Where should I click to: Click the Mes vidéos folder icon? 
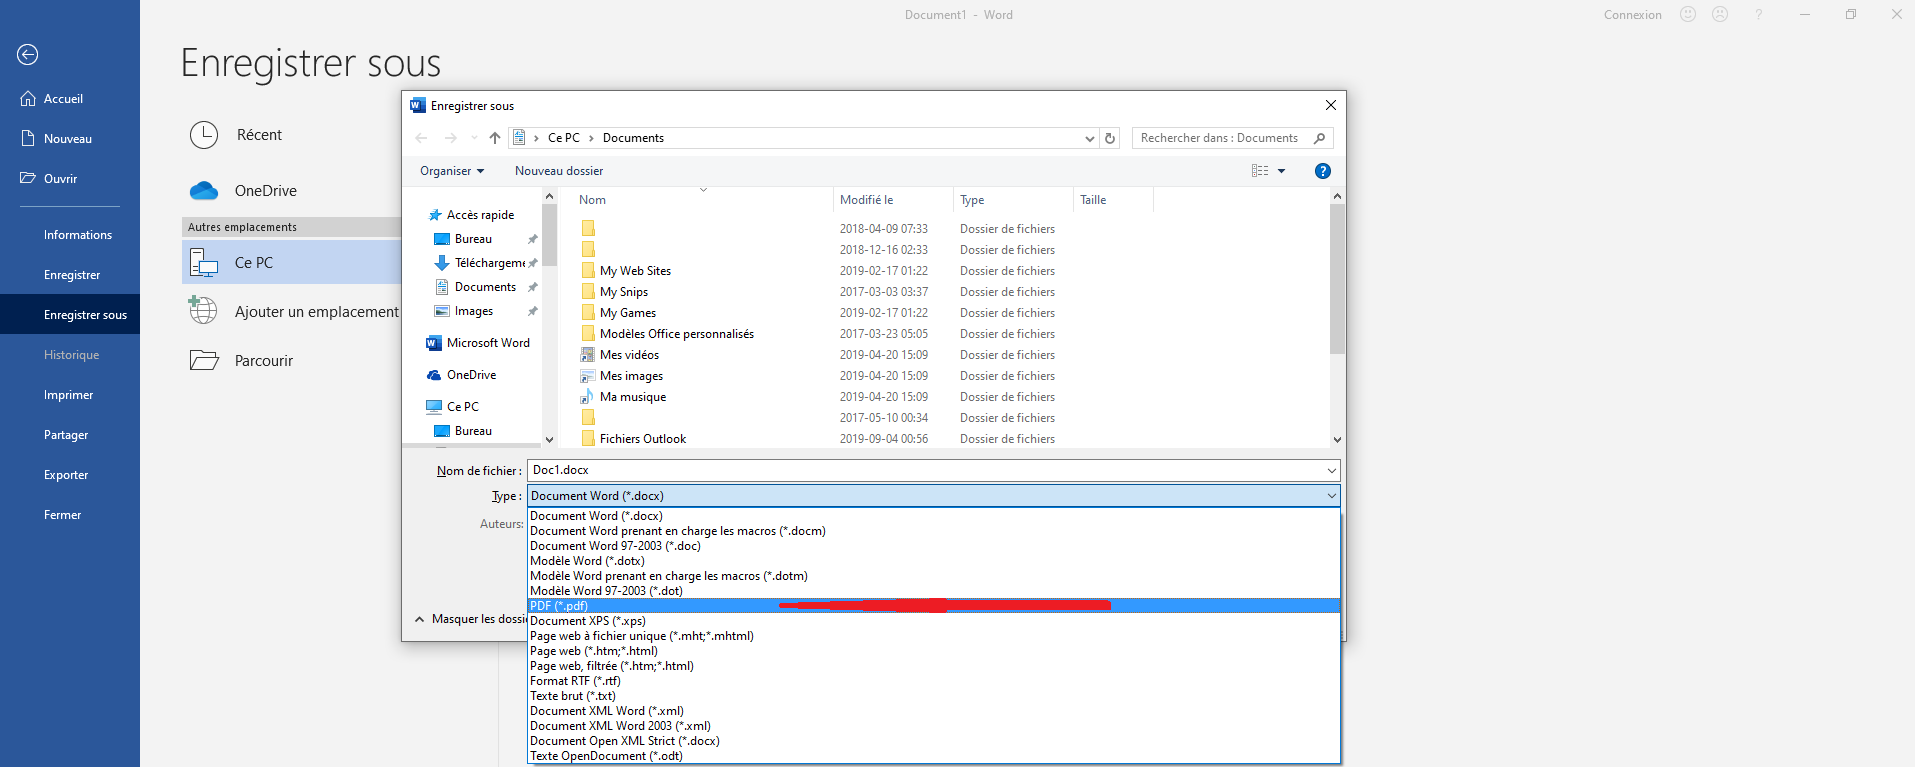point(588,355)
